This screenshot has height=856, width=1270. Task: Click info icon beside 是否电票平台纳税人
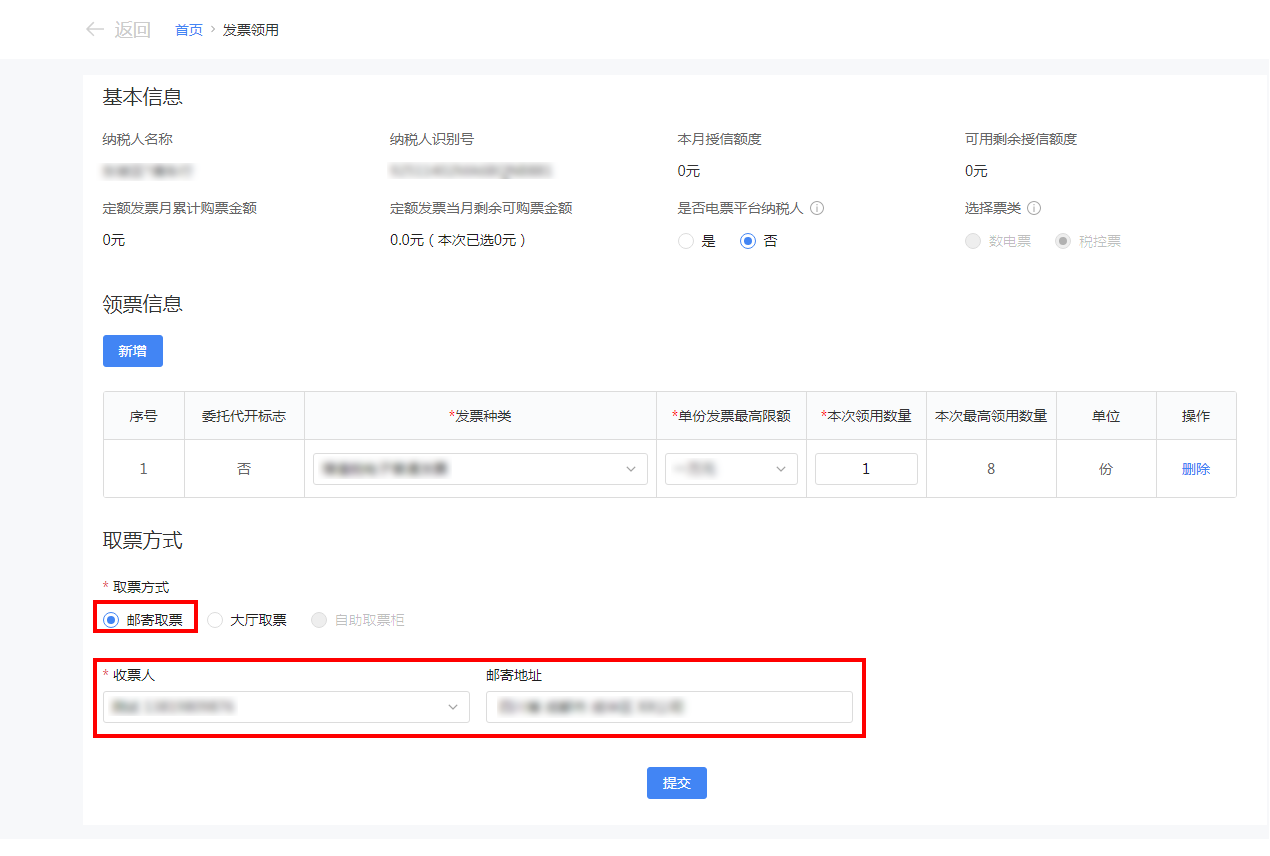pos(817,209)
